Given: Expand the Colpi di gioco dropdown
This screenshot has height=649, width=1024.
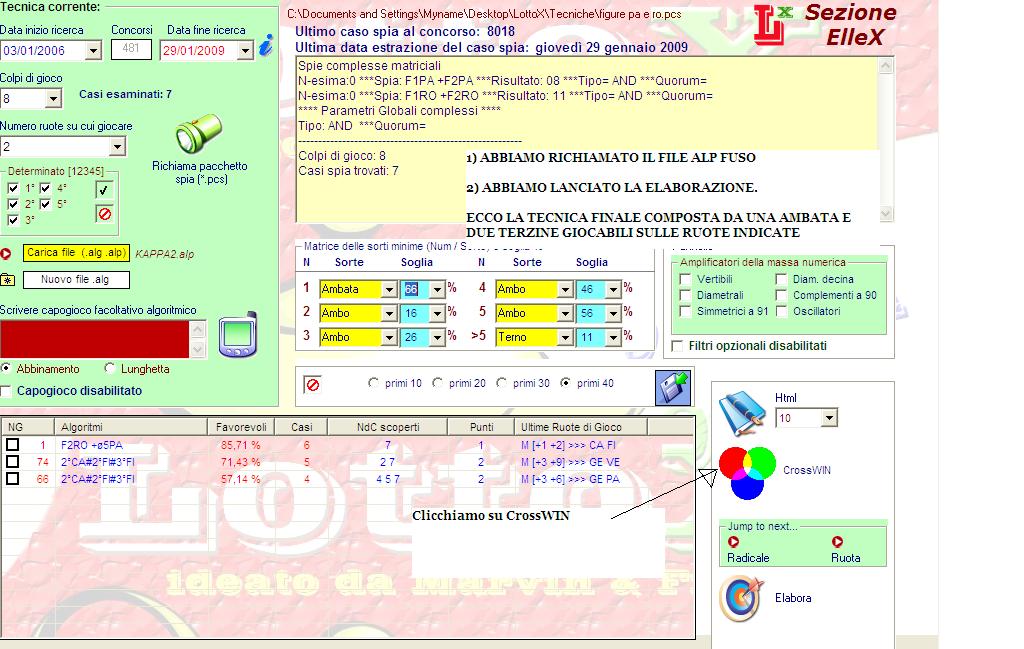Looking at the screenshot, I should pyautogui.click(x=53, y=99).
